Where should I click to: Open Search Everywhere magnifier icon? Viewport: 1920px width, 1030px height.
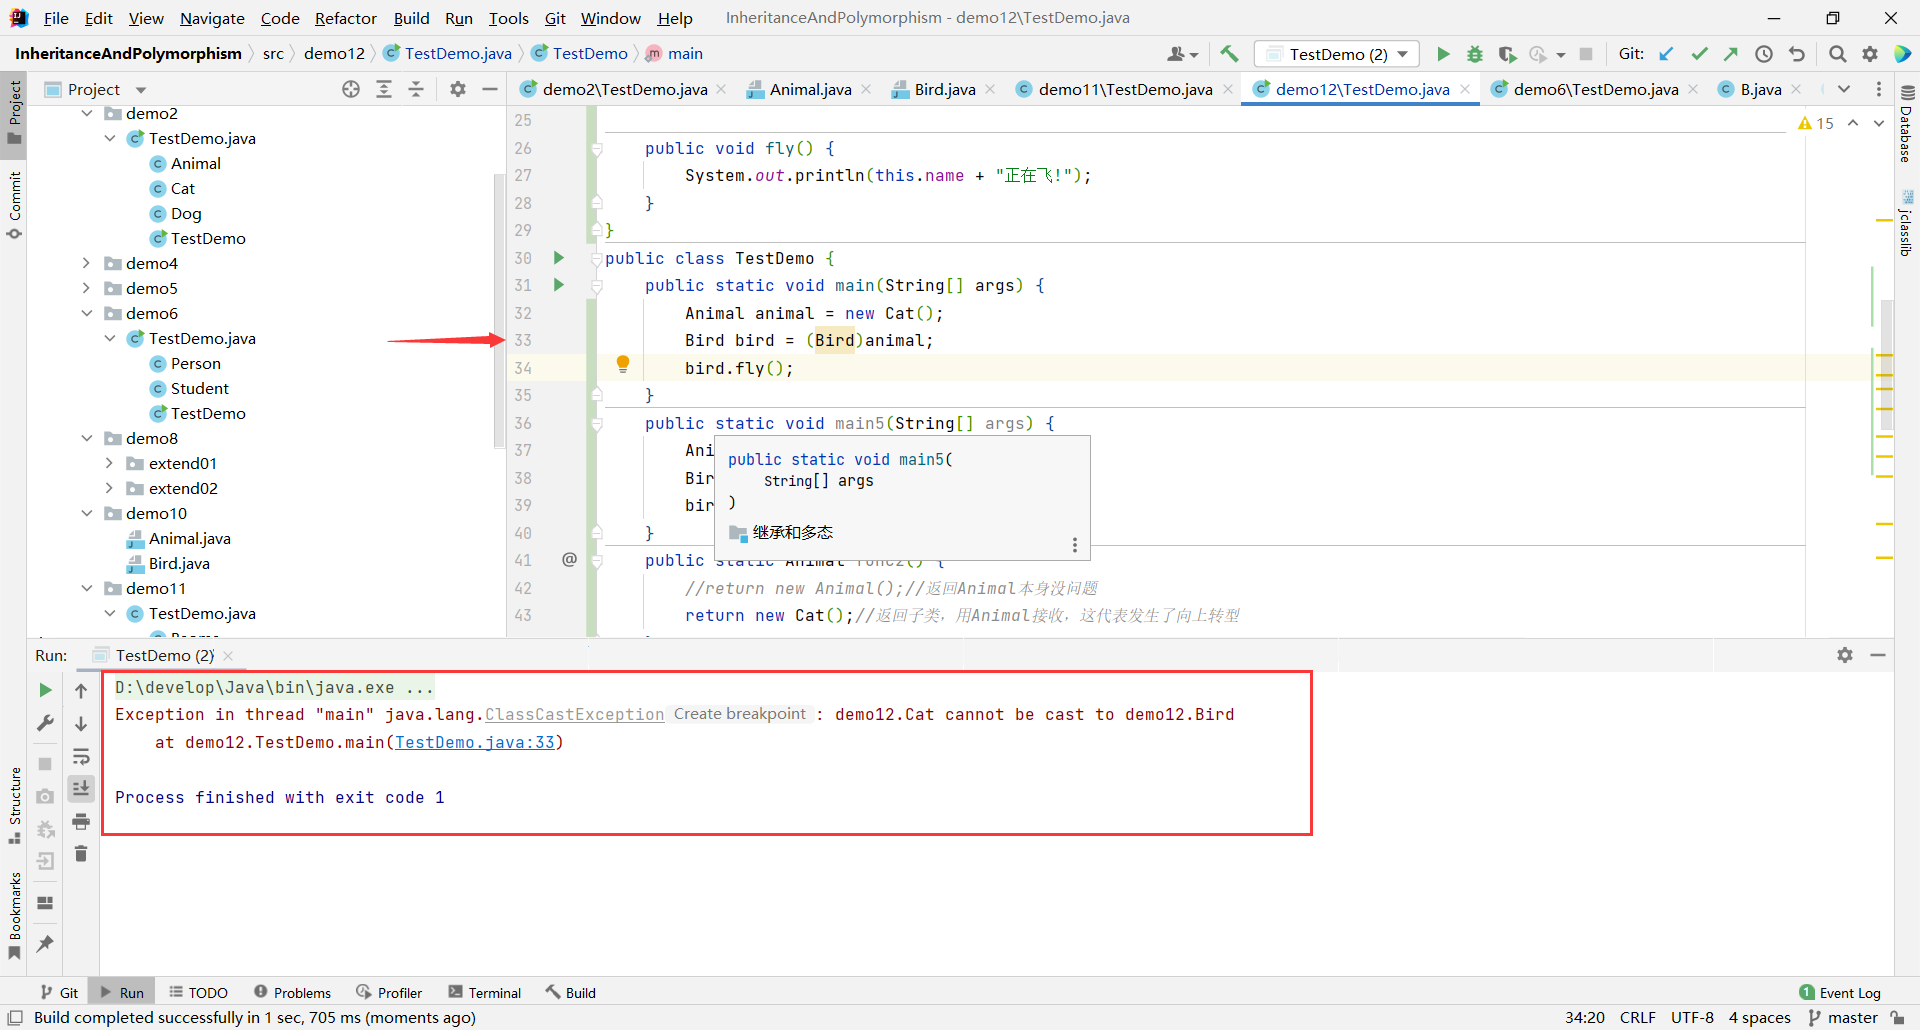[x=1837, y=54]
